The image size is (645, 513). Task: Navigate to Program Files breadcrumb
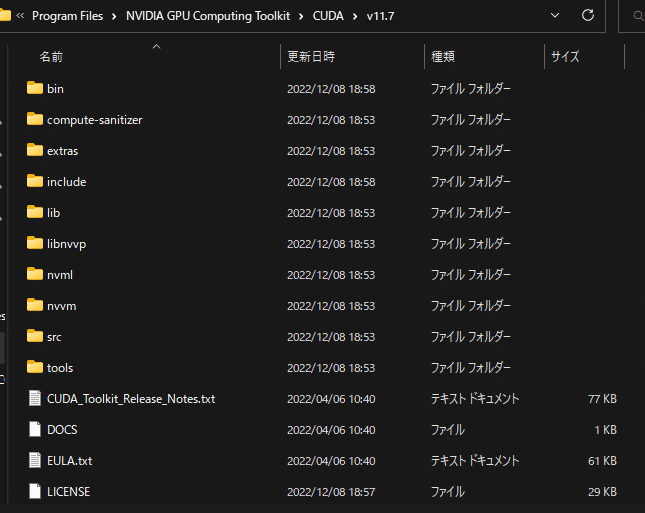pyautogui.click(x=67, y=16)
